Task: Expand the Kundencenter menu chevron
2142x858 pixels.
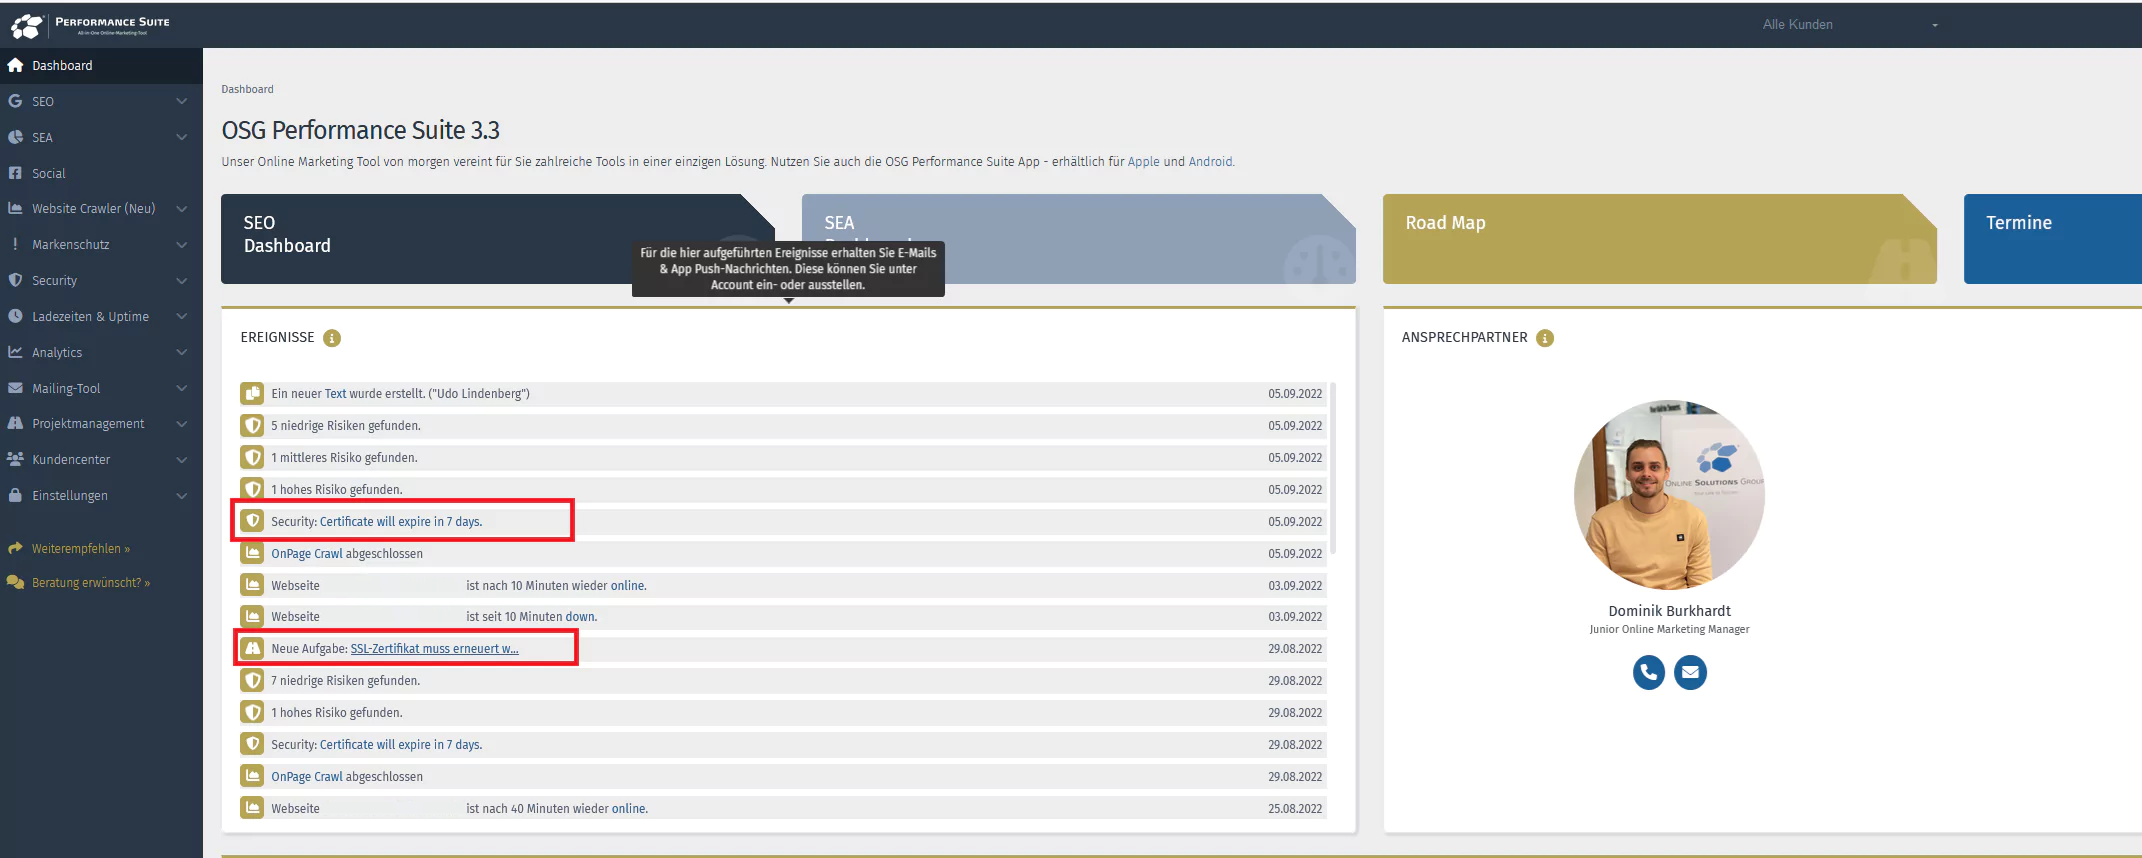Action: pyautogui.click(x=182, y=460)
